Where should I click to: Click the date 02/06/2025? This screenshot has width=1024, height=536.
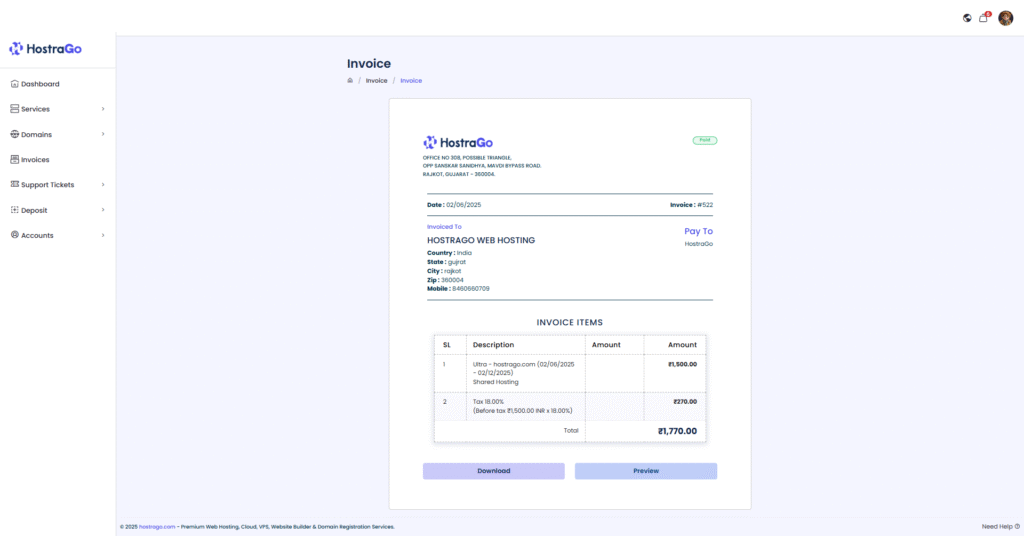464,204
